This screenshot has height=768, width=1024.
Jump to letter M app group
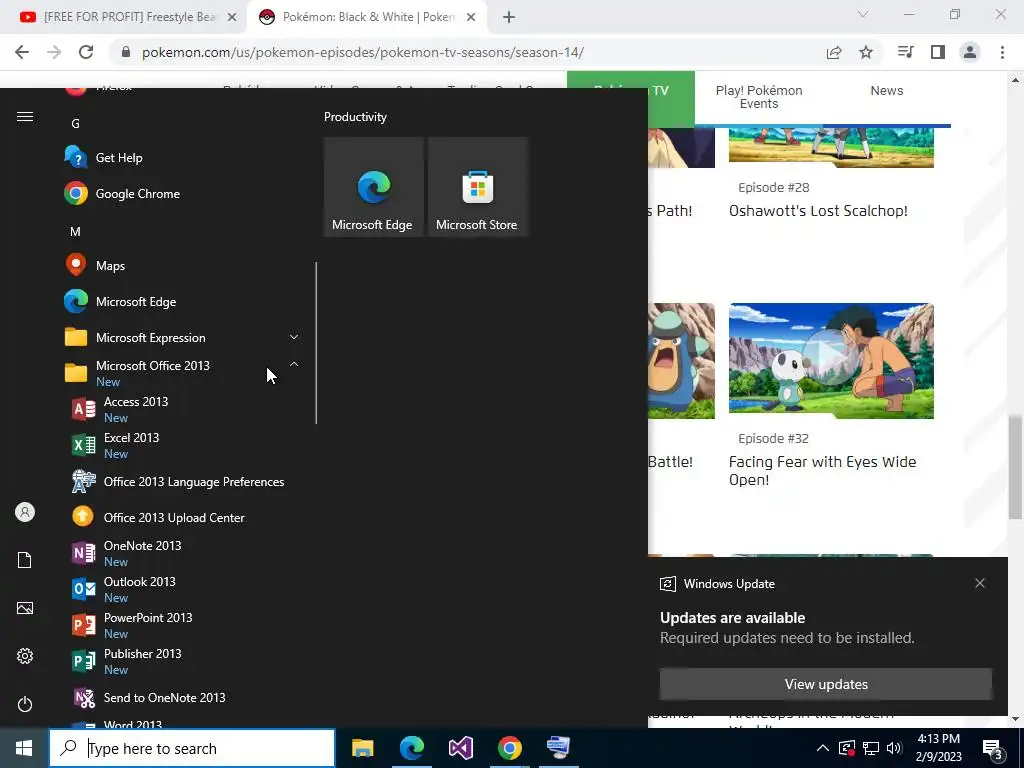click(x=75, y=231)
